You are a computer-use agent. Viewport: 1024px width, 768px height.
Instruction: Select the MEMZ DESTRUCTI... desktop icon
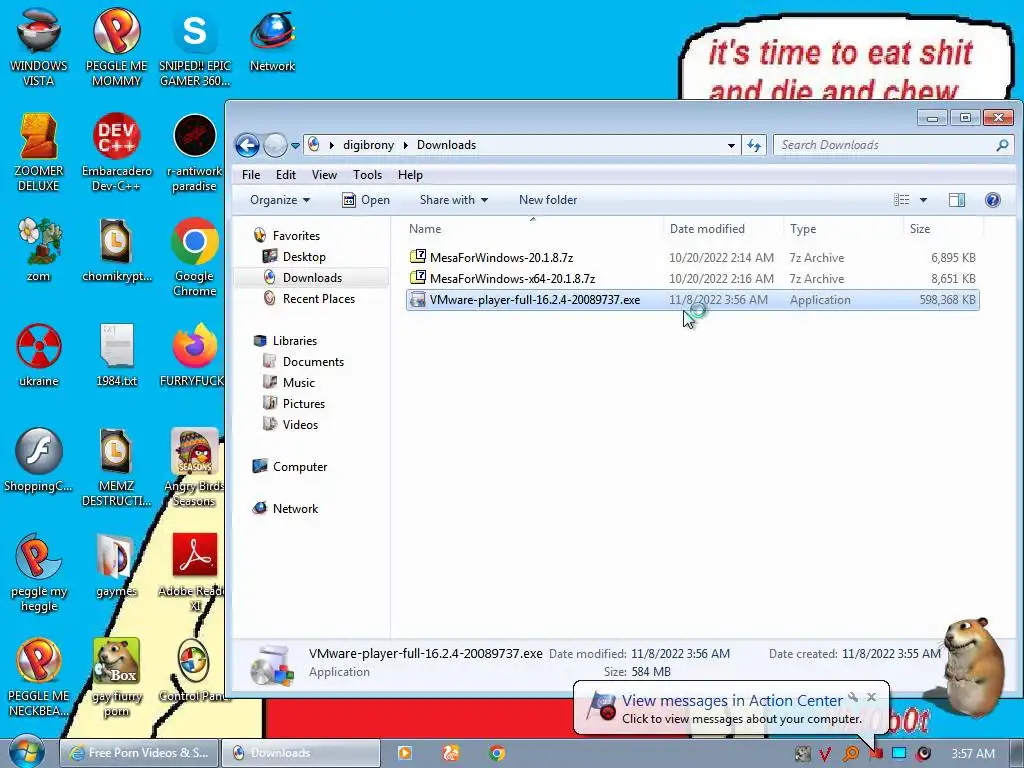(116, 467)
